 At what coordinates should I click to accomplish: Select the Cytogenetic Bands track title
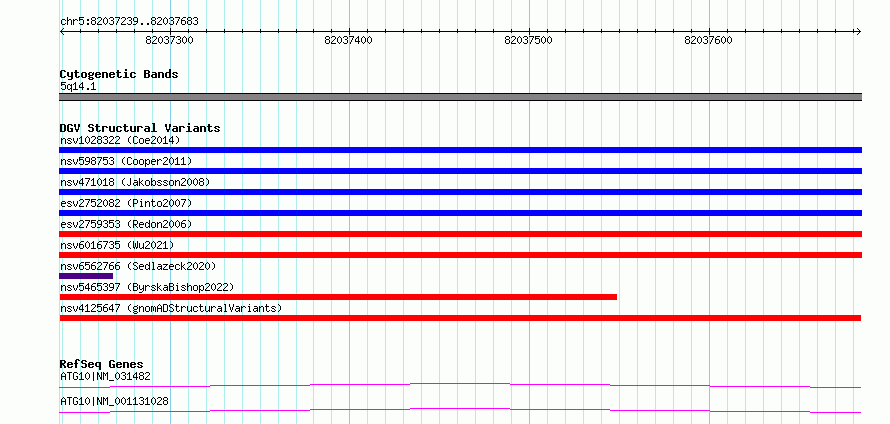click(119, 74)
